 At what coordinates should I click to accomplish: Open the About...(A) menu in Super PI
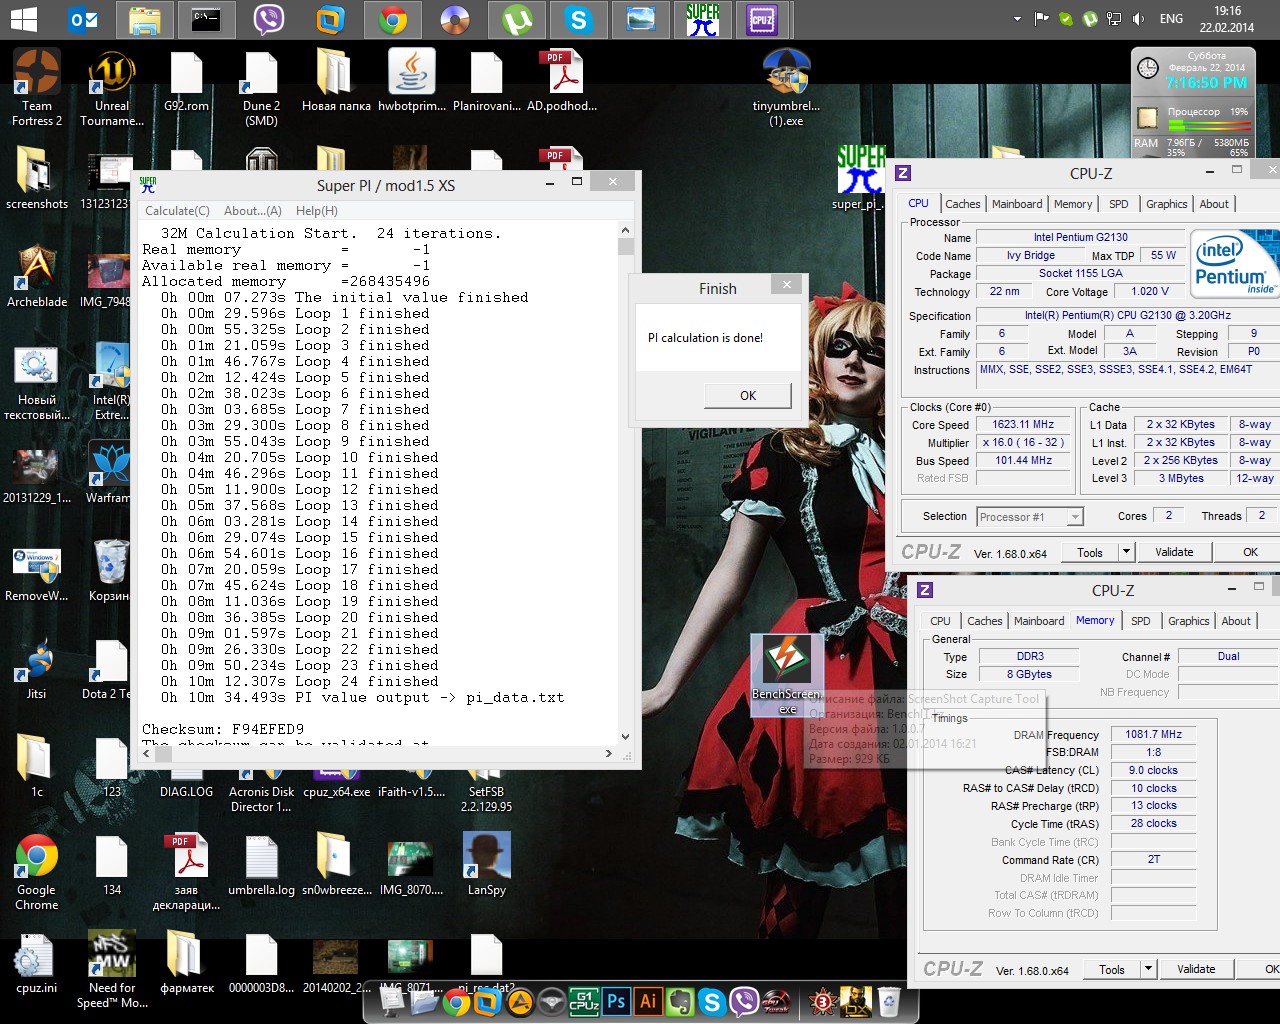[x=252, y=211]
